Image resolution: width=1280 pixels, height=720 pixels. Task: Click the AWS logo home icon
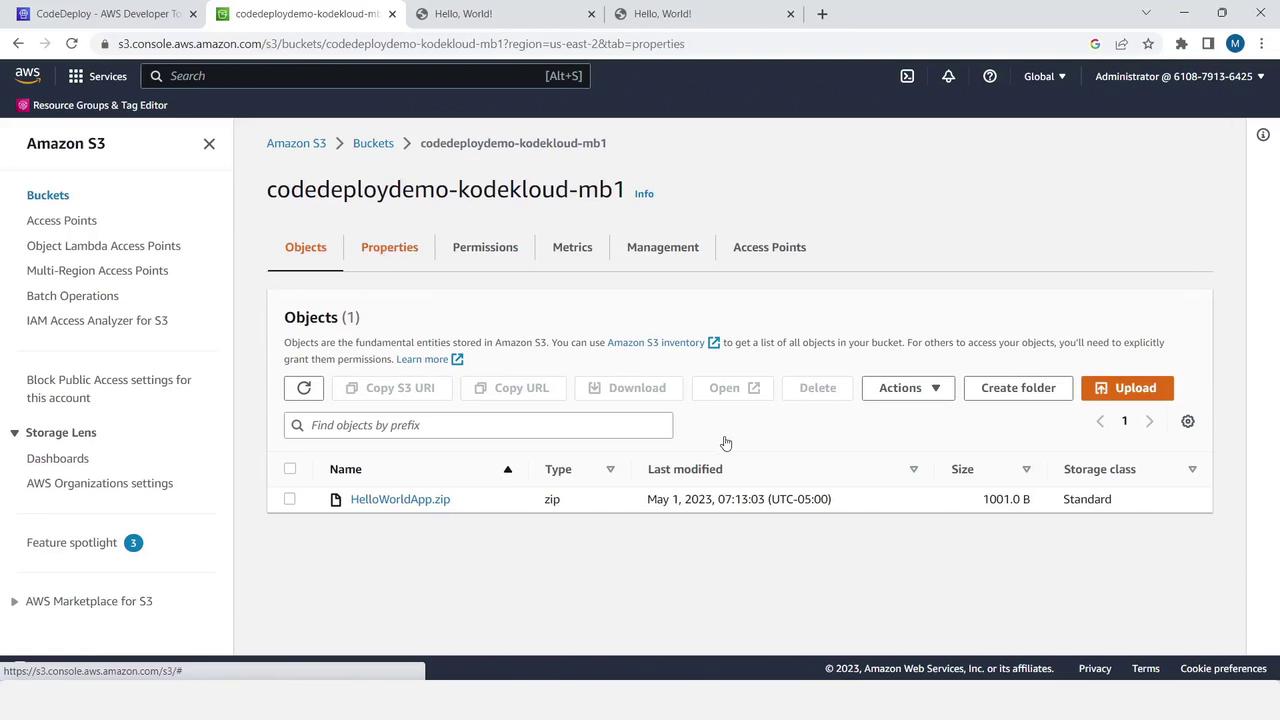point(28,76)
